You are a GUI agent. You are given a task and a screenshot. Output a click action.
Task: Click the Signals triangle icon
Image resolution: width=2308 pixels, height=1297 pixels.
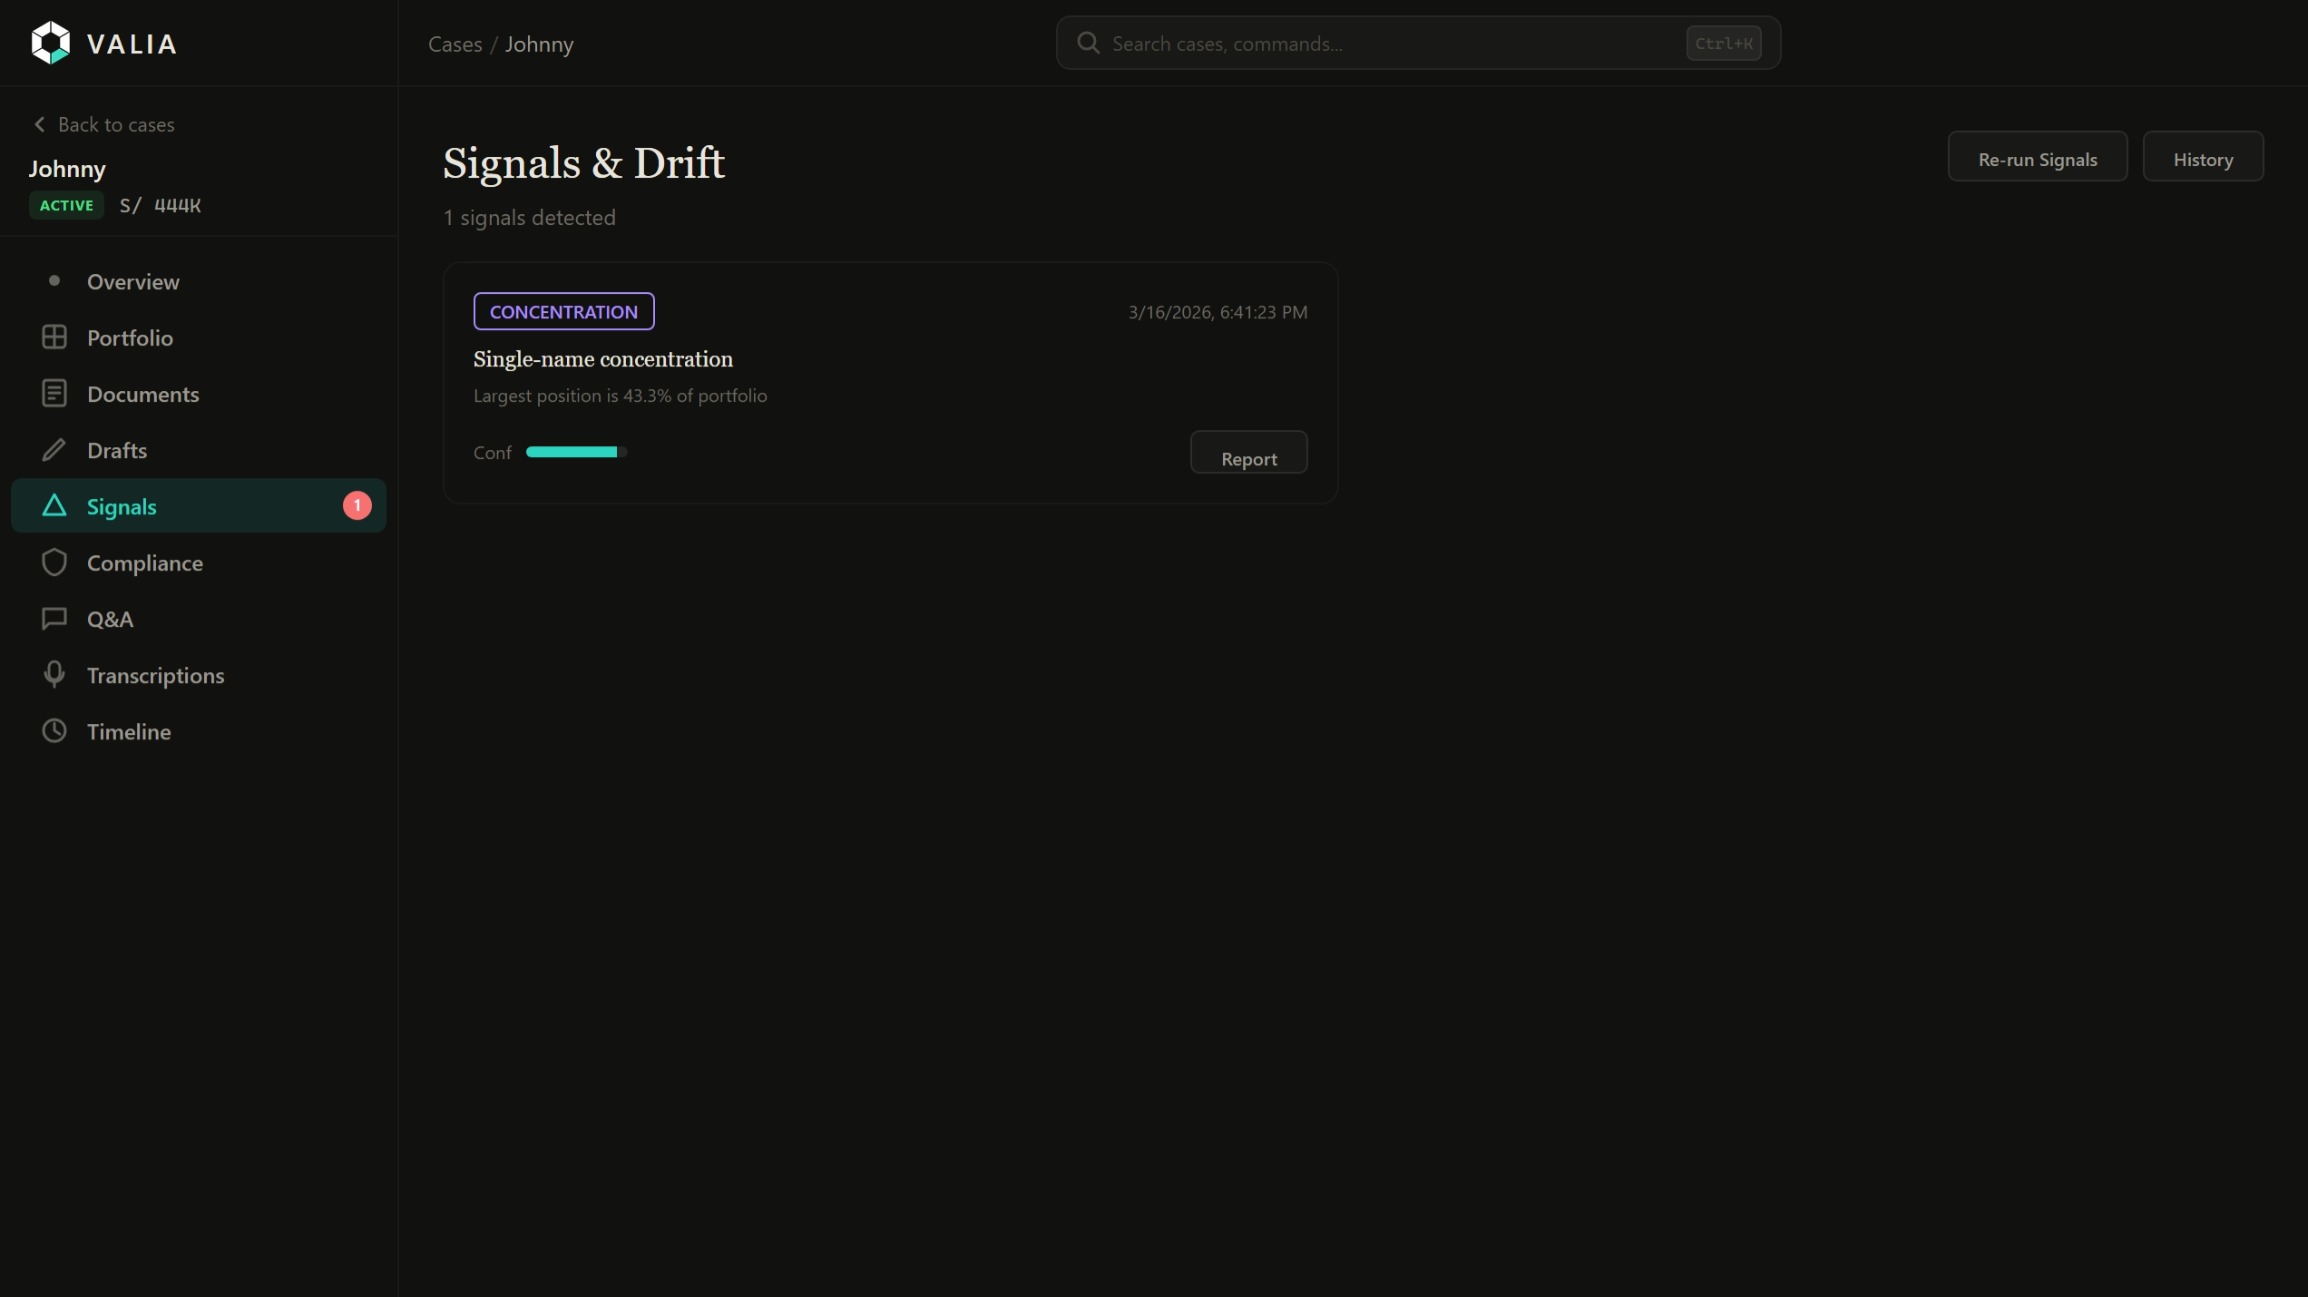pyautogui.click(x=54, y=506)
